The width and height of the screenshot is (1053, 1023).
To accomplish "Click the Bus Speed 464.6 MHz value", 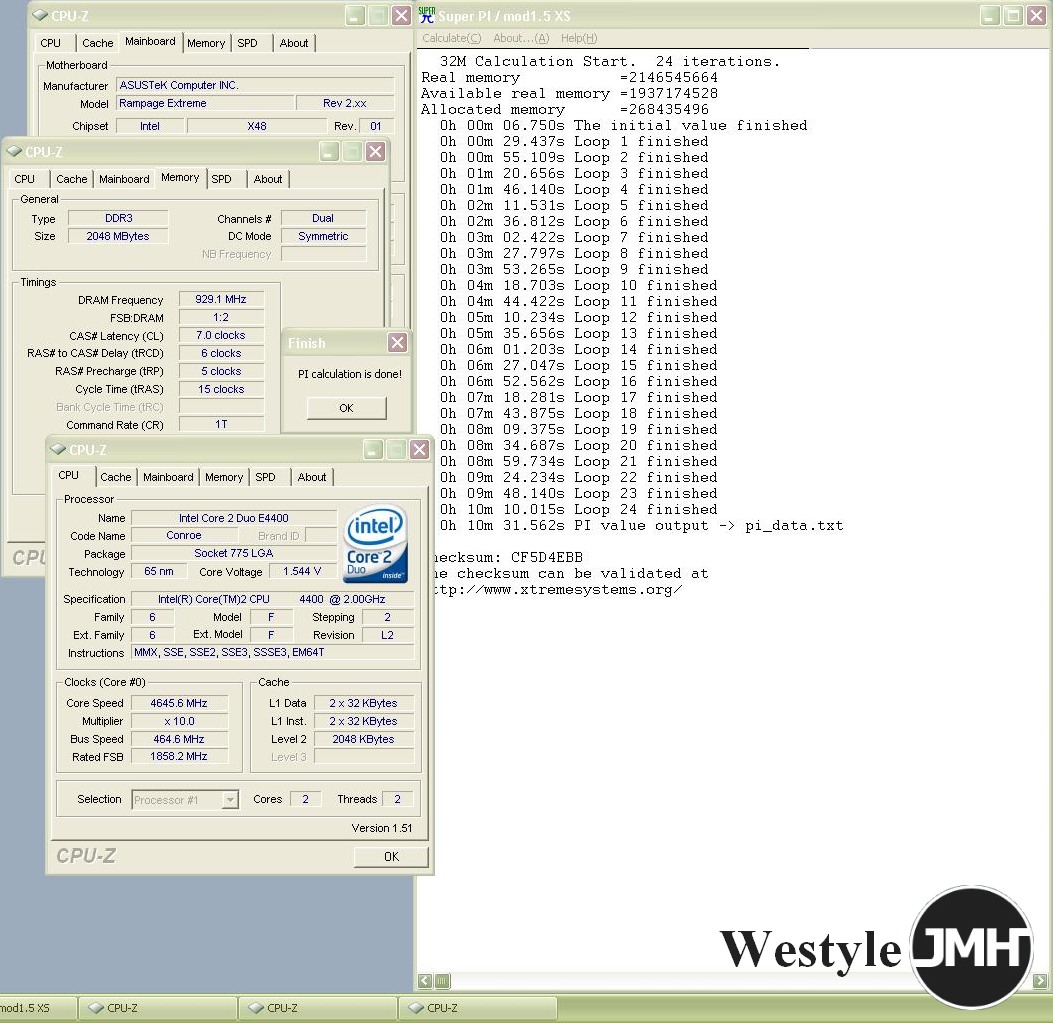I will [x=179, y=739].
